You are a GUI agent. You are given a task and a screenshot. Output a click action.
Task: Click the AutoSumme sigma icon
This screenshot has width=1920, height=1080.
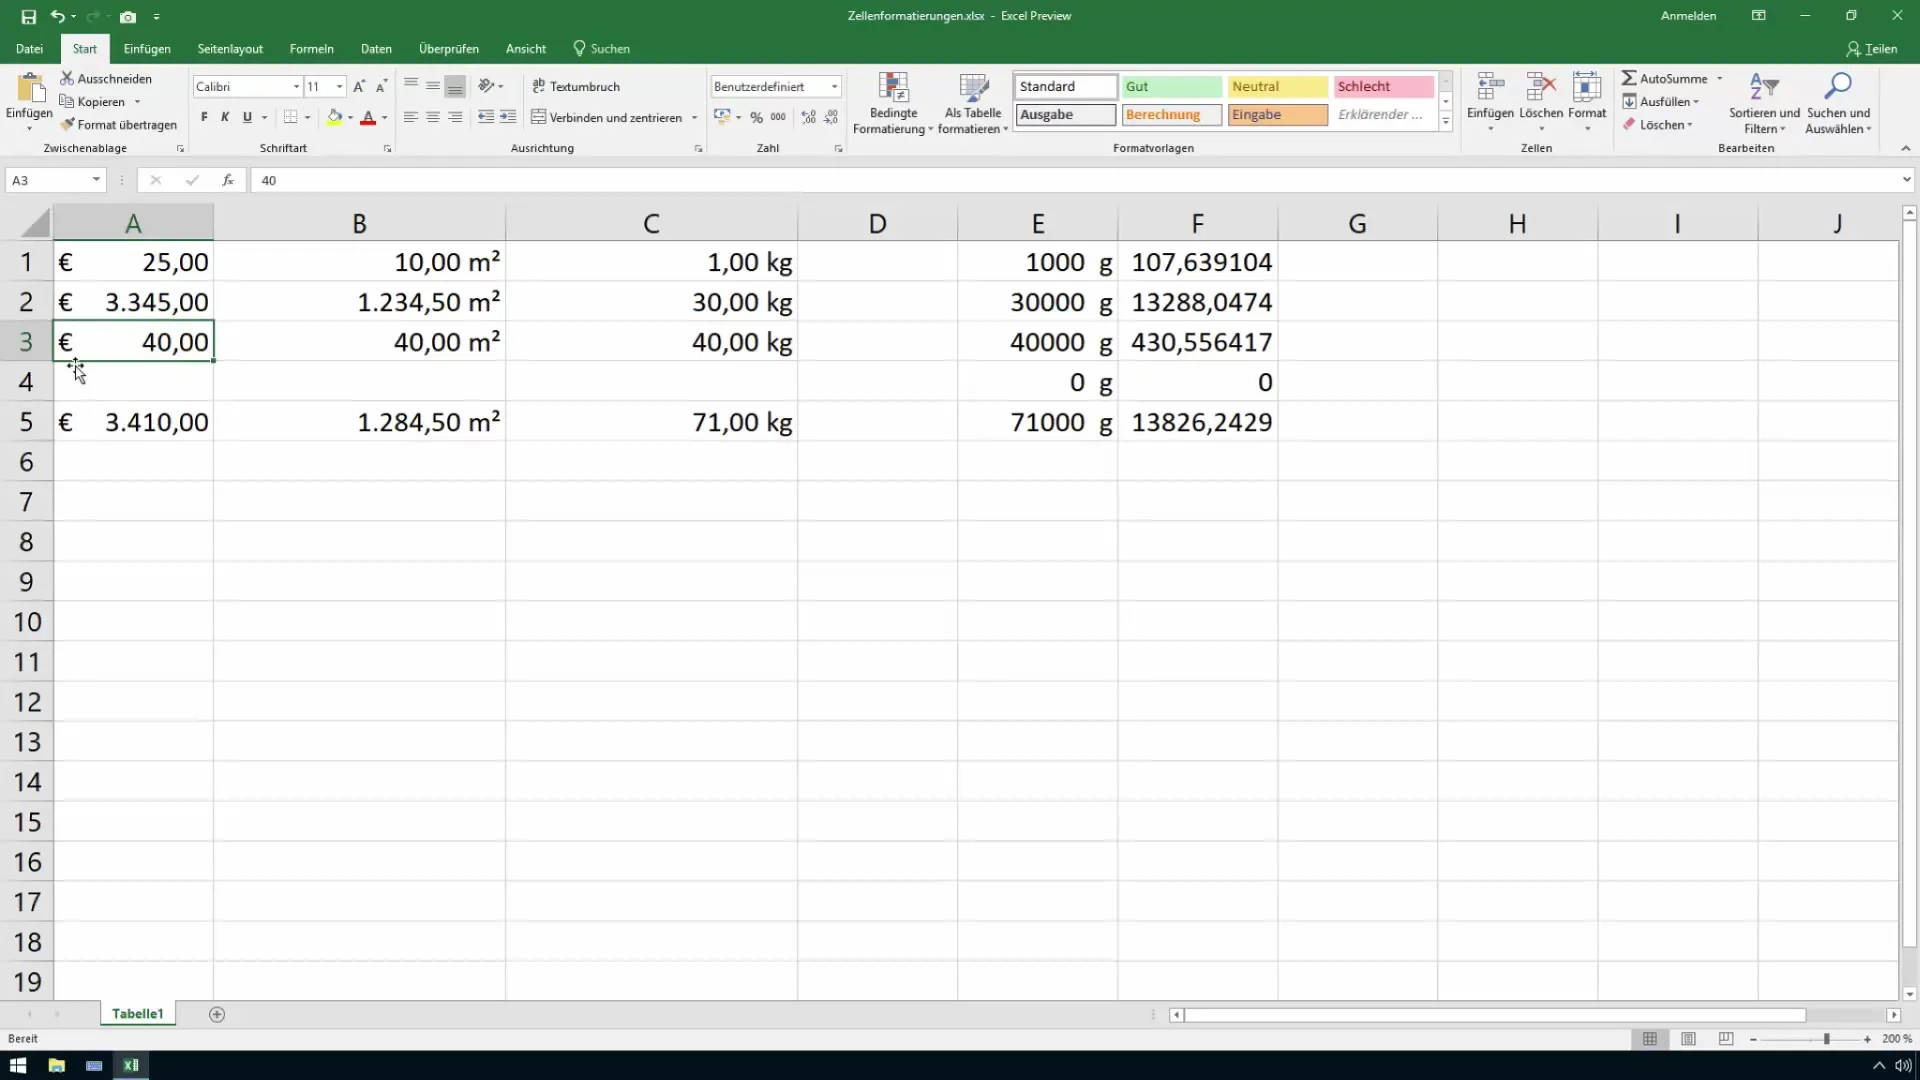(x=1629, y=78)
